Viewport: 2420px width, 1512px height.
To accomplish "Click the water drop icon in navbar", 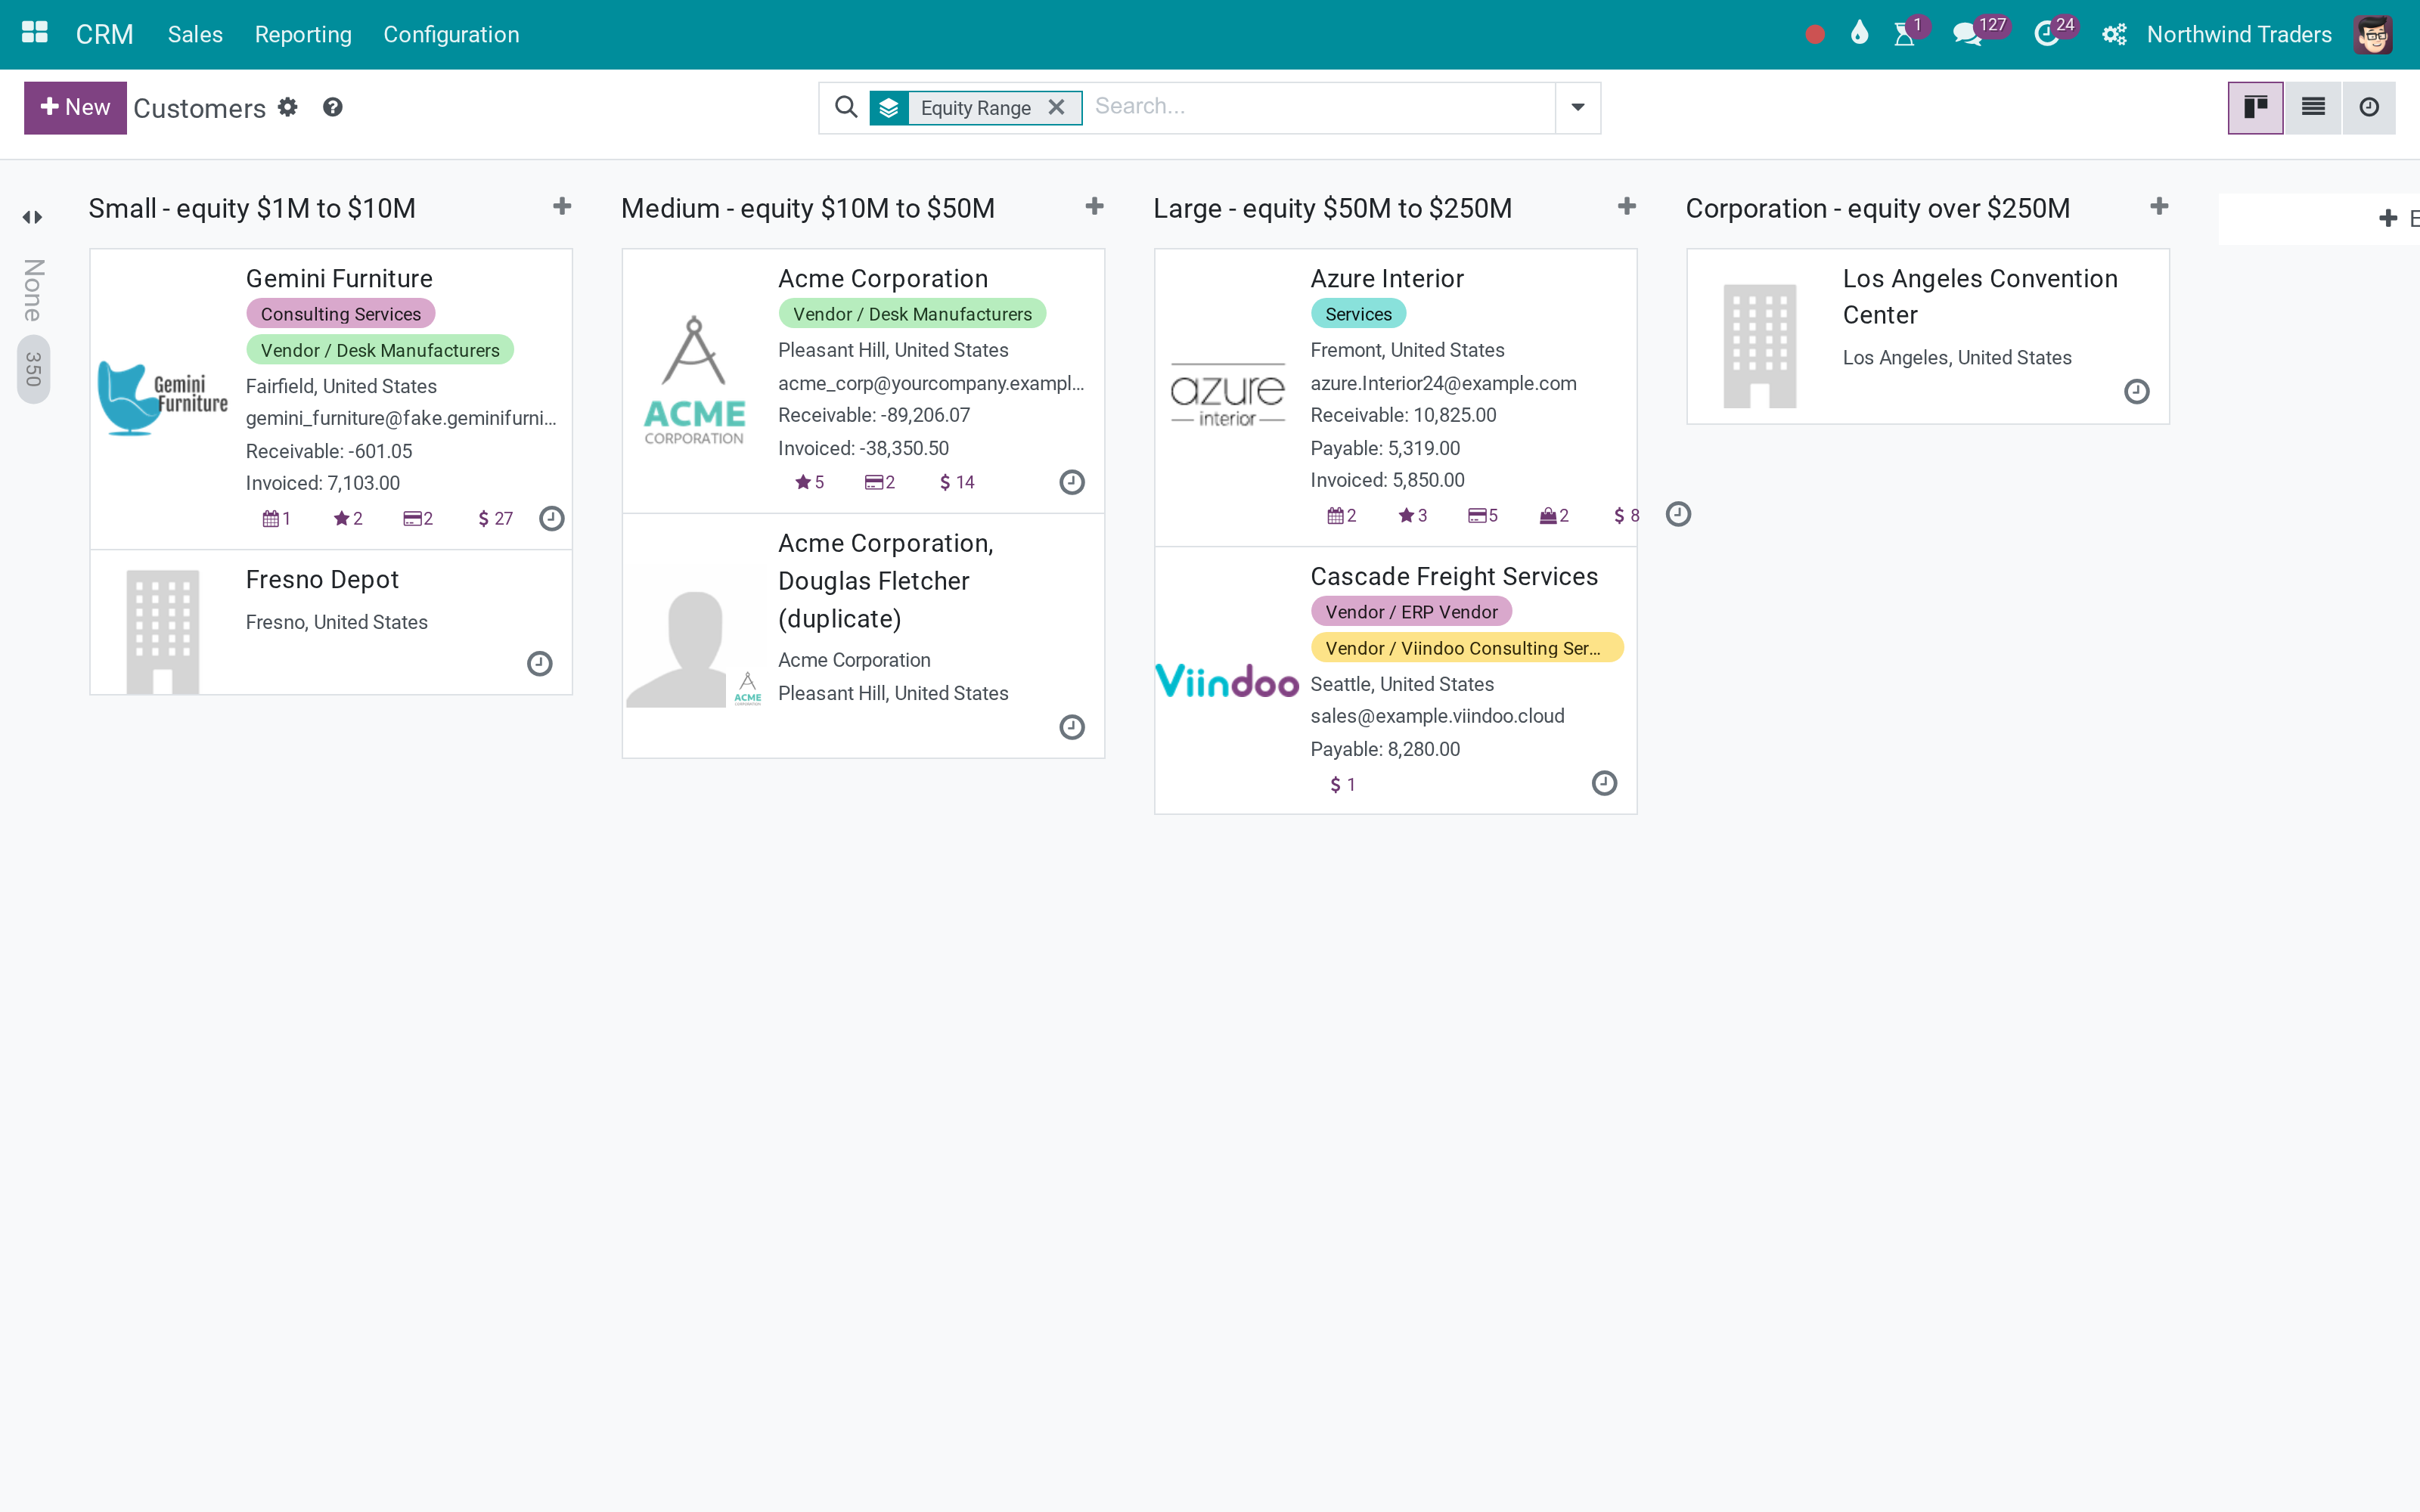I will tap(1859, 34).
